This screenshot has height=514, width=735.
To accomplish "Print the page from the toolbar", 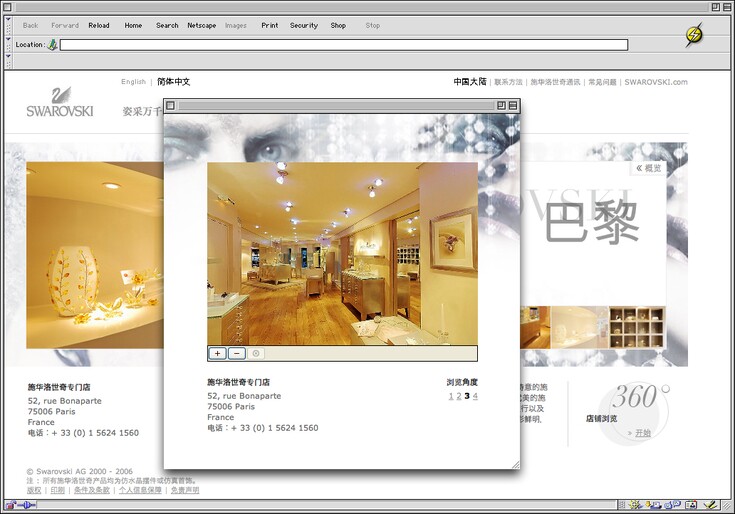I will coord(270,25).
